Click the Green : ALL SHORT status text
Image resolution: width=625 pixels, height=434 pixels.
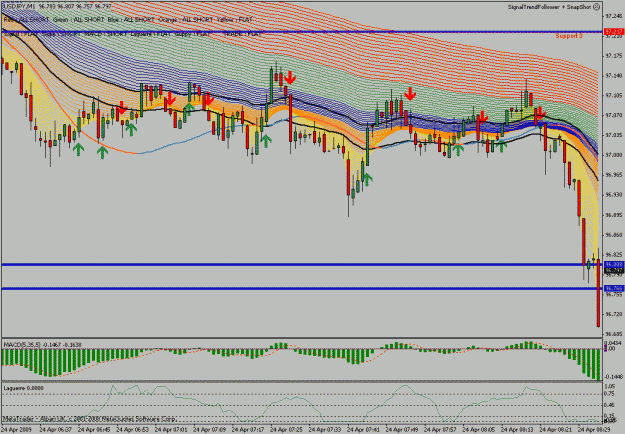tap(78, 20)
